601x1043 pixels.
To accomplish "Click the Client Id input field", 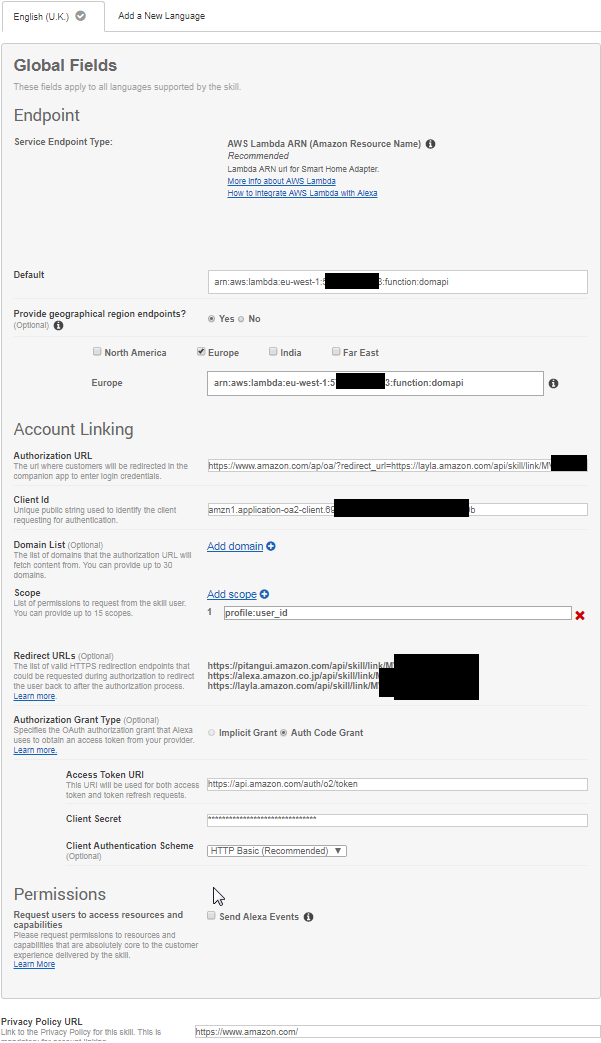I will pos(398,510).
